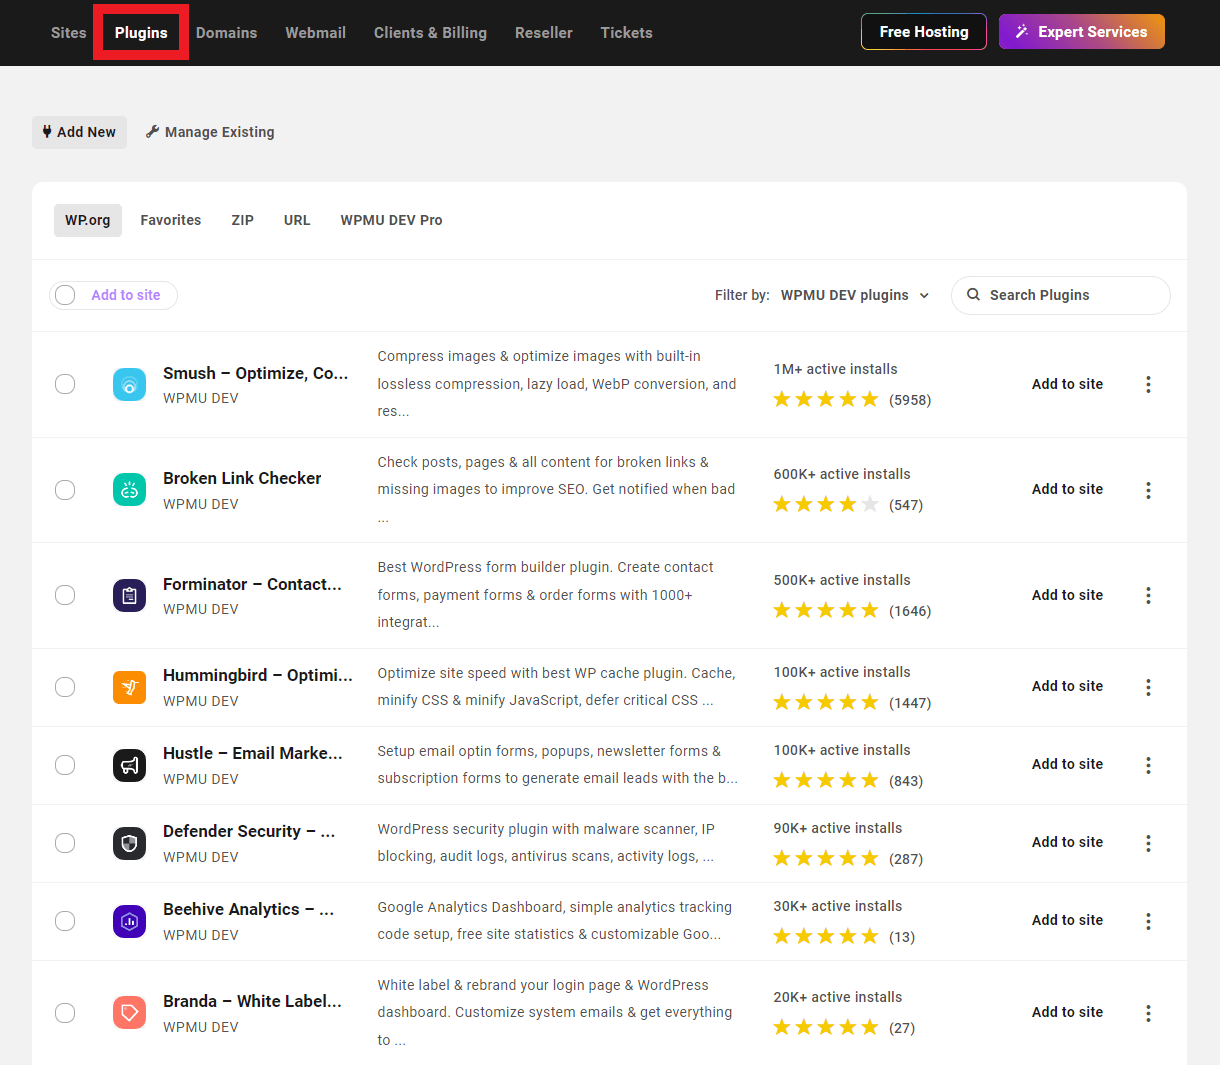Open the Reseller menu item
1220x1065 pixels.
click(544, 33)
